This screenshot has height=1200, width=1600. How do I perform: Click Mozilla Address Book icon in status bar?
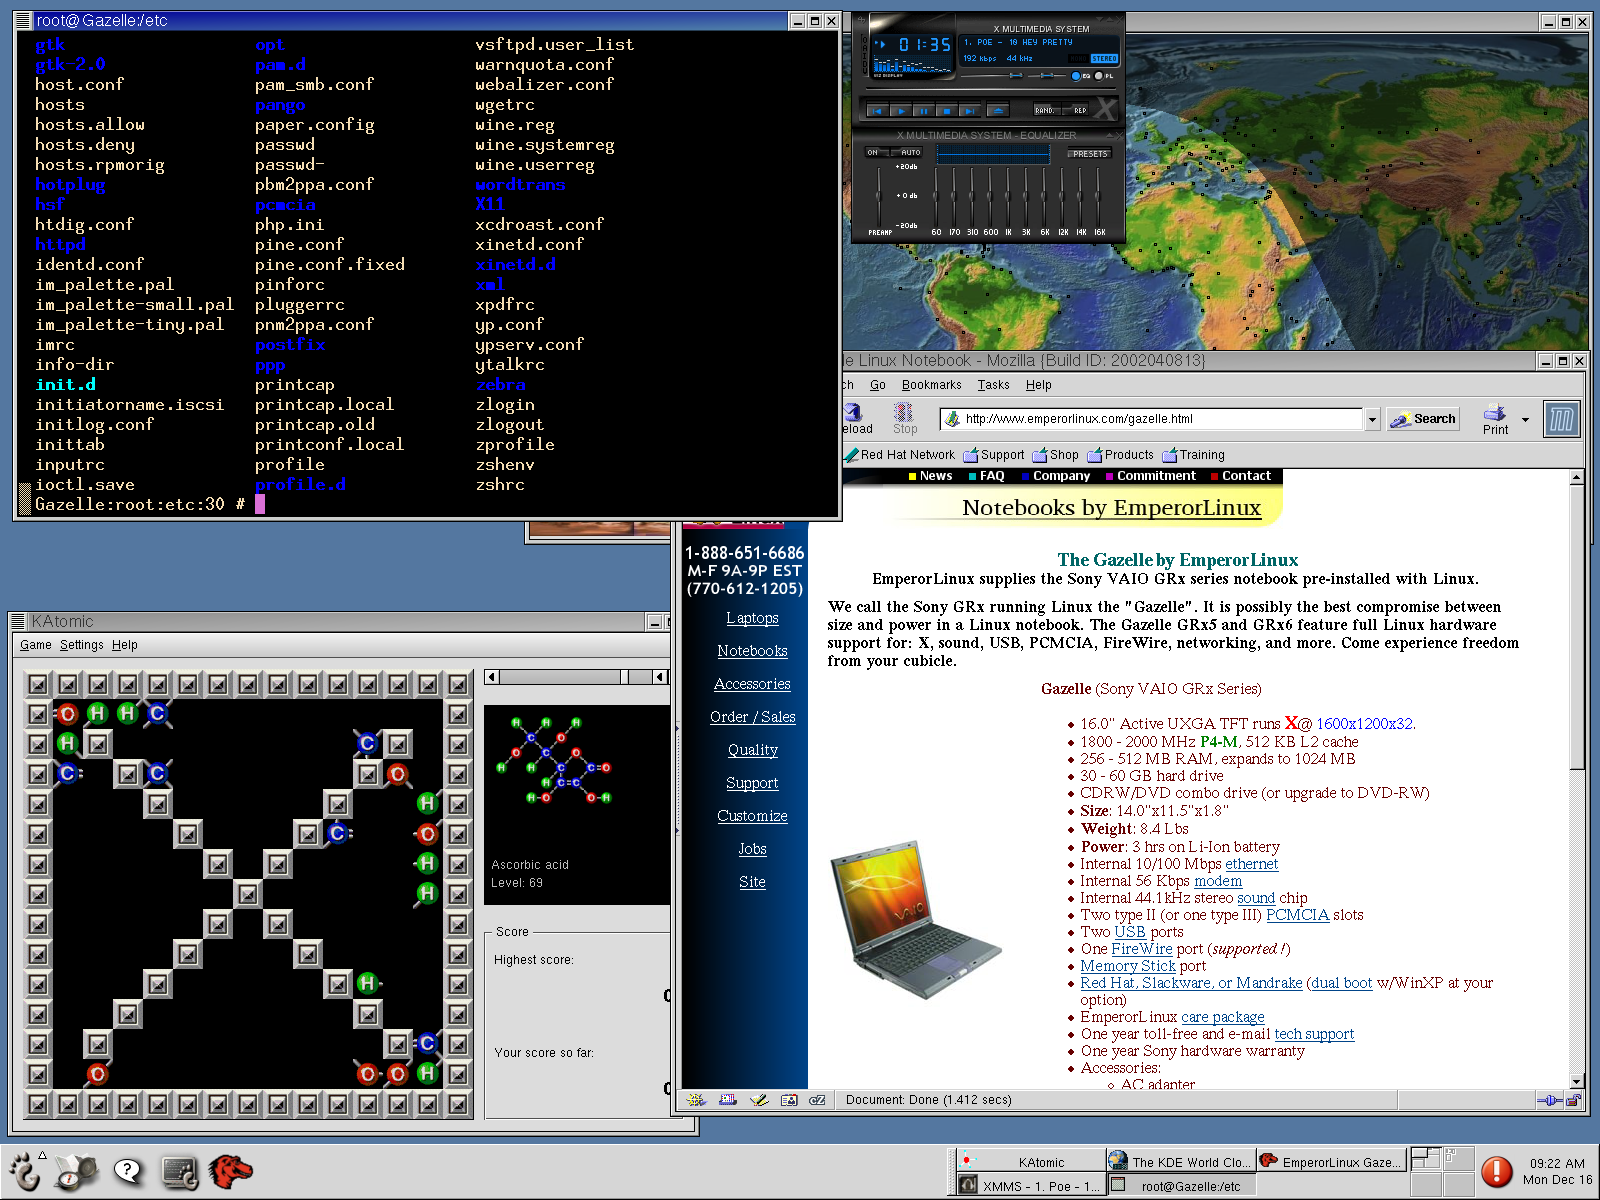(789, 1100)
